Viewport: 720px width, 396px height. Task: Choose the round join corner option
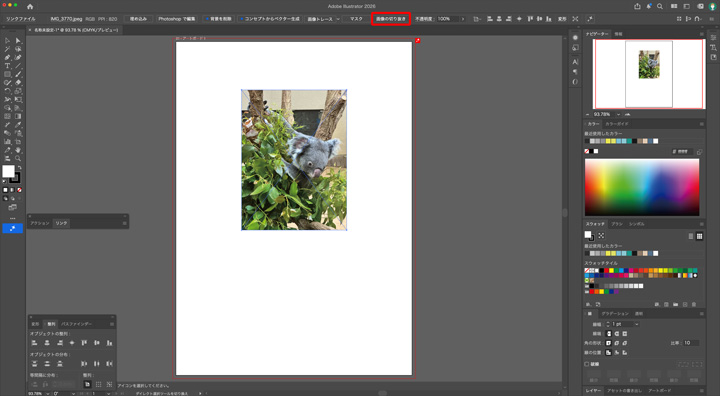617,343
